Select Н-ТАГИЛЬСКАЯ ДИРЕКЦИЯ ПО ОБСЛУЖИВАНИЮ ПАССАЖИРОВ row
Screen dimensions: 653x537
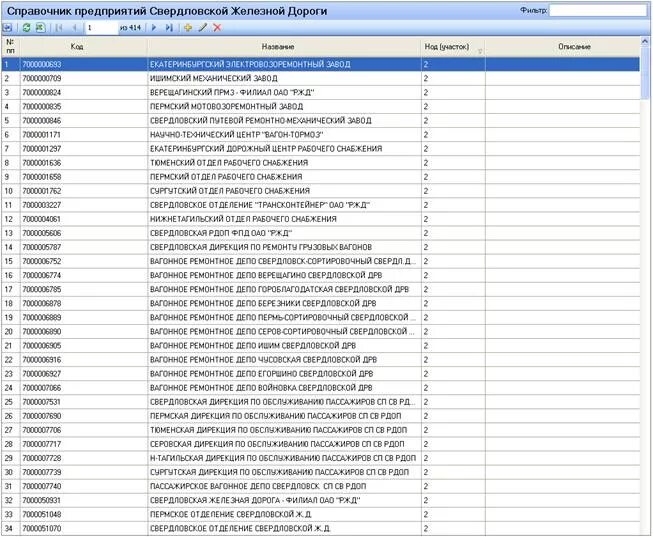(x=321, y=458)
